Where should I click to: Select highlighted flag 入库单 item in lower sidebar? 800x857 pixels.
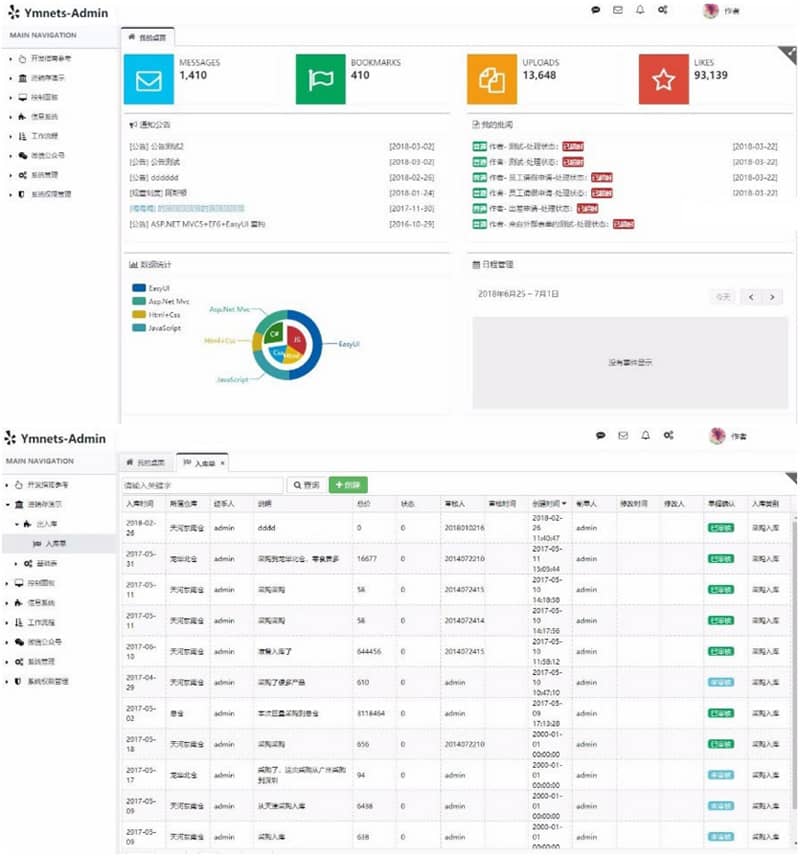click(x=59, y=544)
